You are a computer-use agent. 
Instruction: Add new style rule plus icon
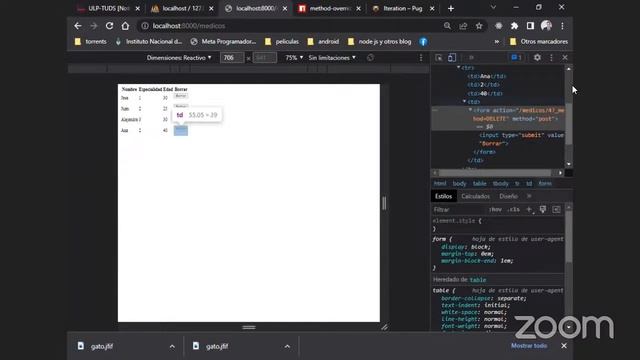[x=529, y=209]
